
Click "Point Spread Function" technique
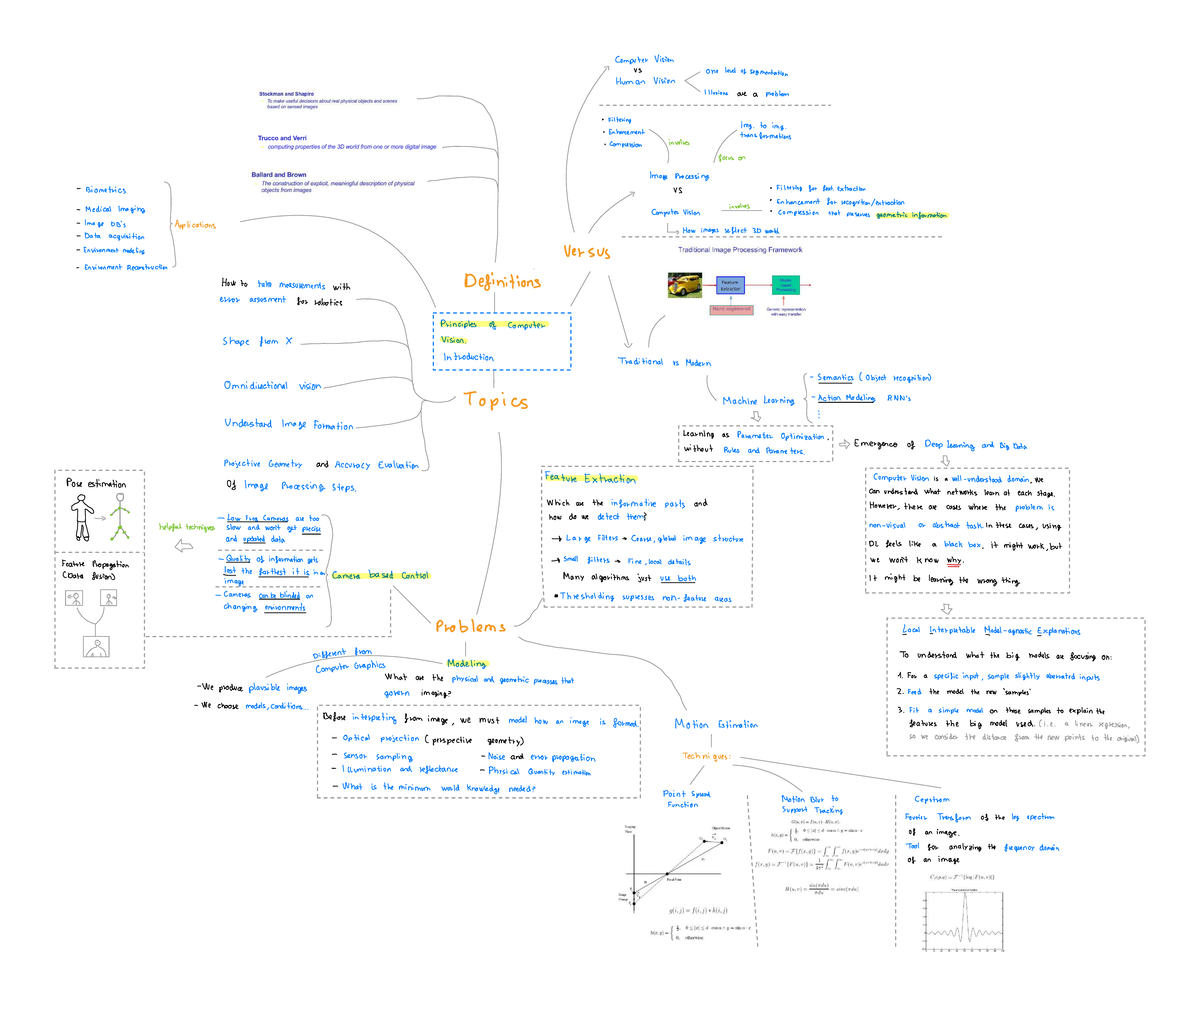tap(687, 799)
